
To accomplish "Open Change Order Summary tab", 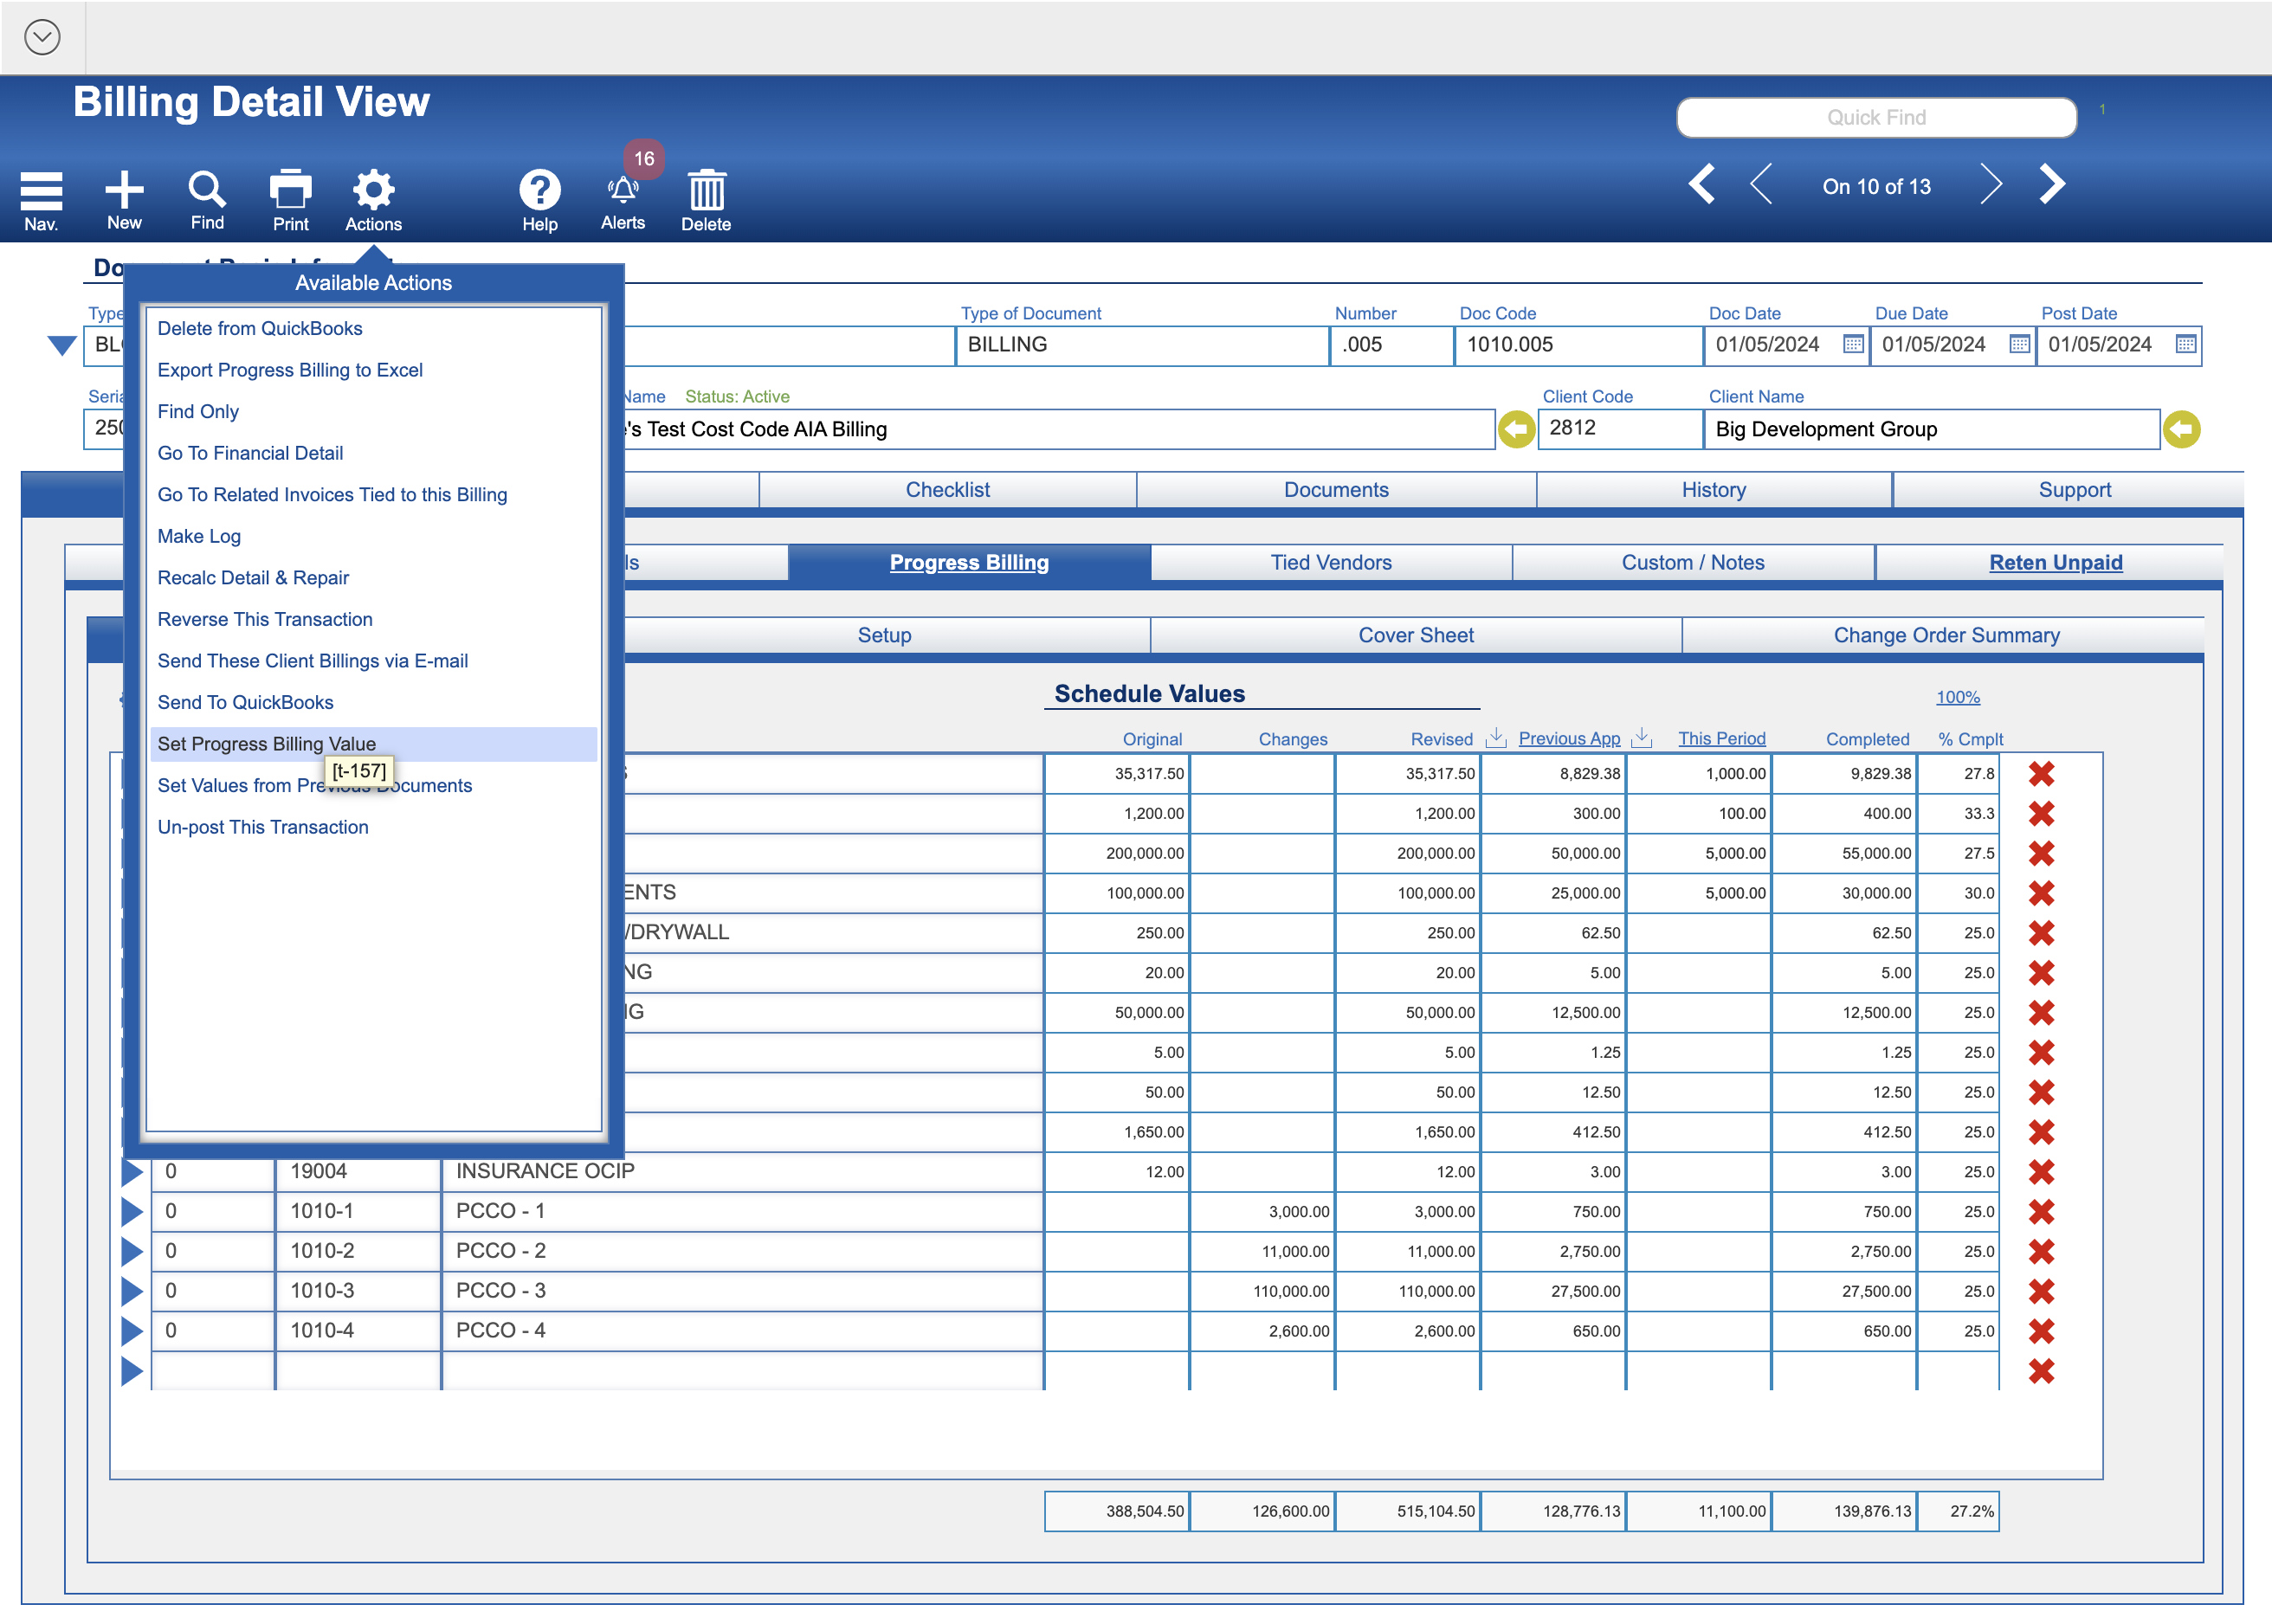I will 1946,636.
